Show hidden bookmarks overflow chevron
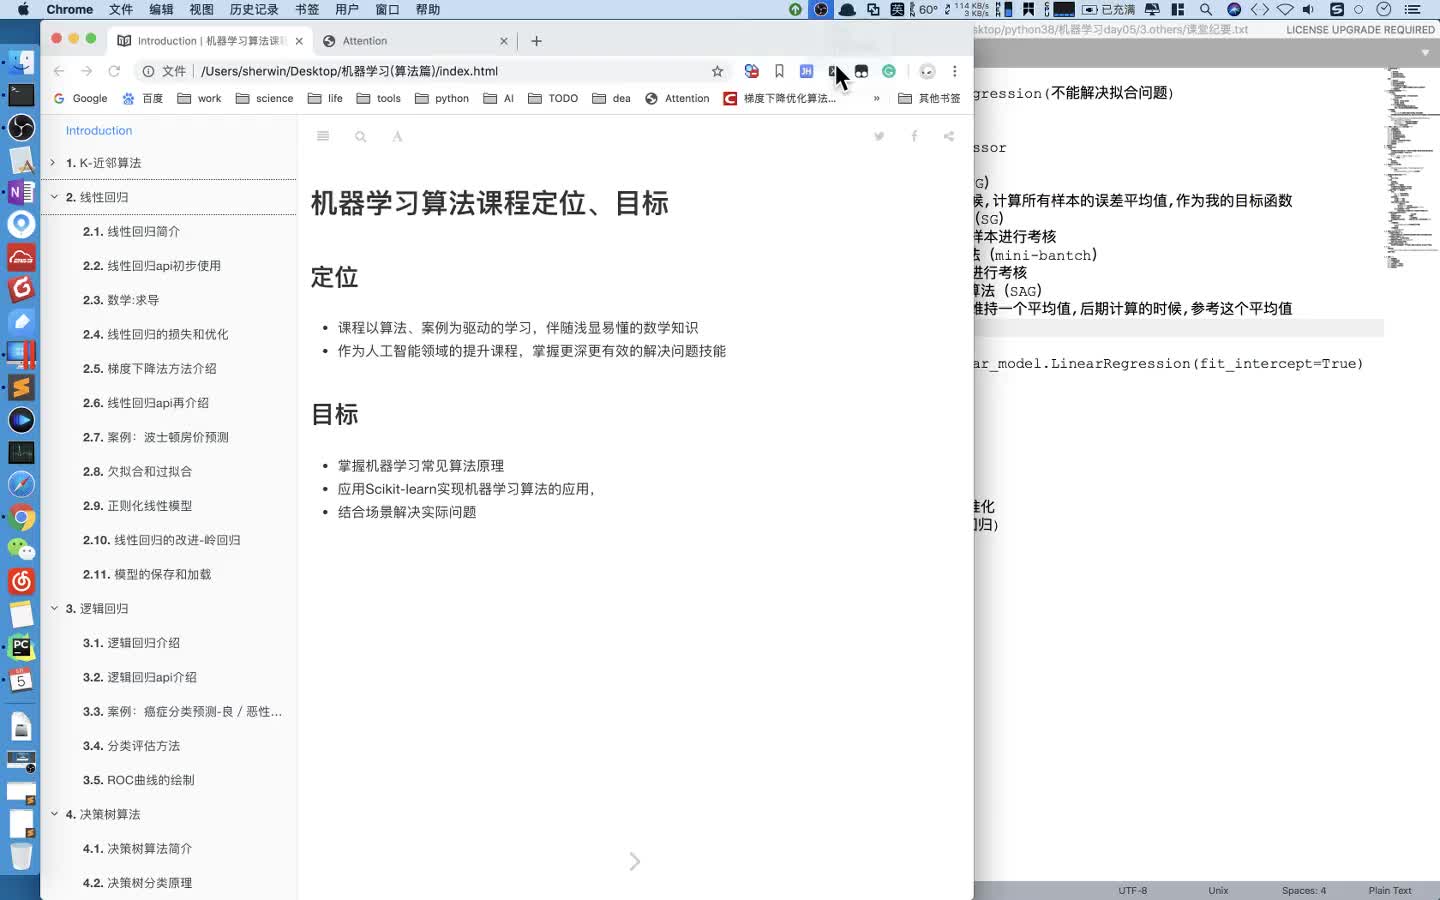The height and width of the screenshot is (900, 1440). coord(876,98)
